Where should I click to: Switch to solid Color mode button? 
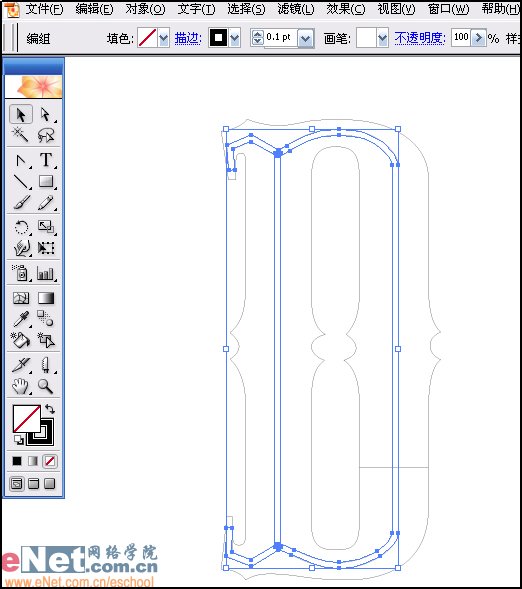(x=17, y=461)
